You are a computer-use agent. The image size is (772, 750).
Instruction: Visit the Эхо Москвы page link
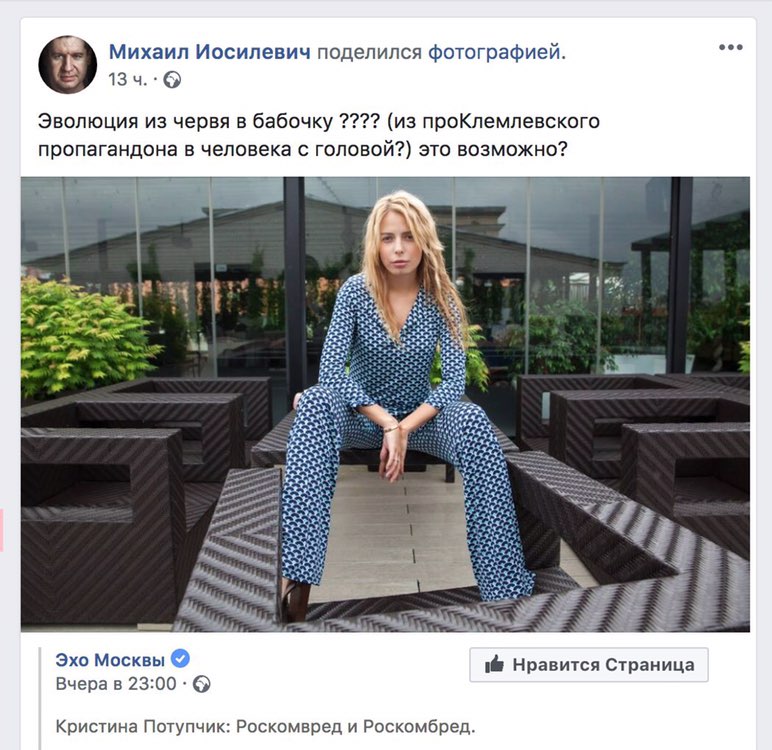click(110, 659)
